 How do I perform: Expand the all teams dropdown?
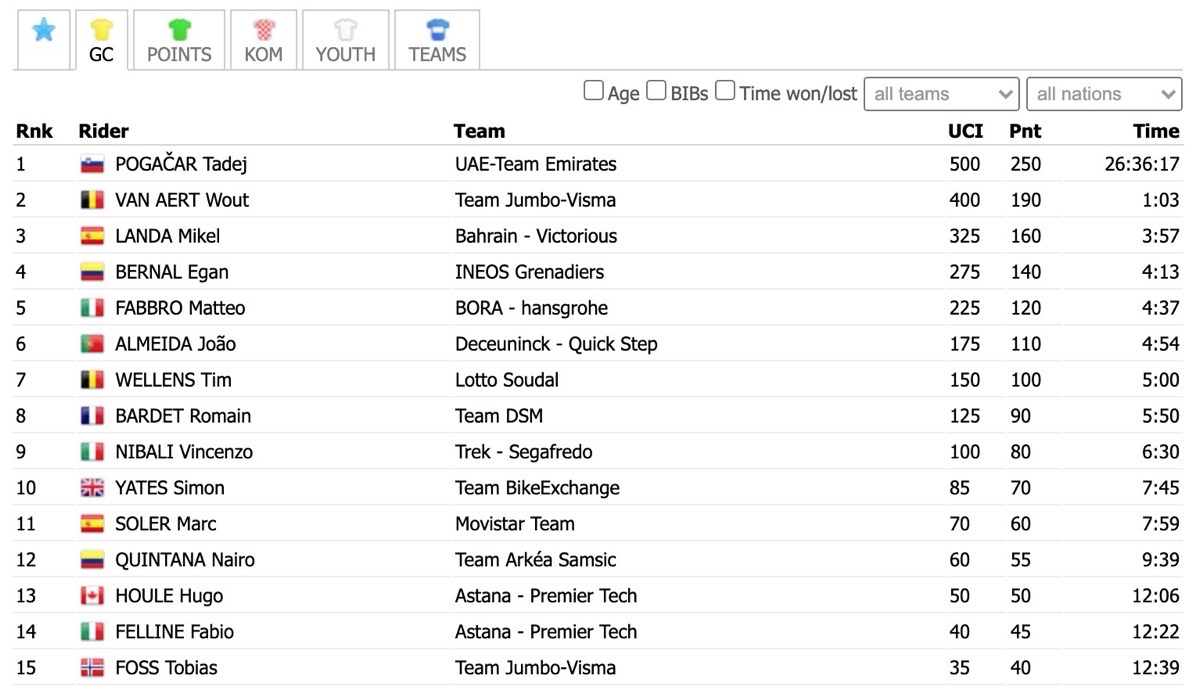click(941, 94)
